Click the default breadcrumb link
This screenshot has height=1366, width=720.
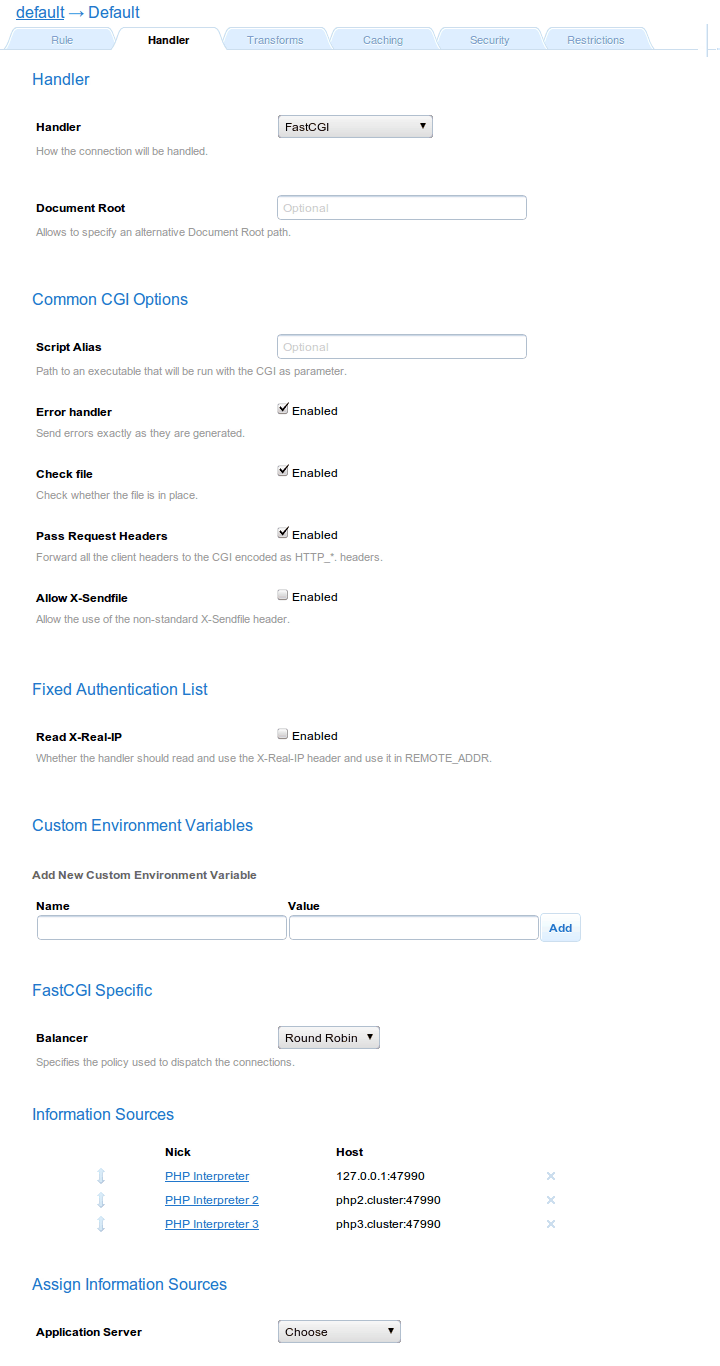click(x=40, y=13)
